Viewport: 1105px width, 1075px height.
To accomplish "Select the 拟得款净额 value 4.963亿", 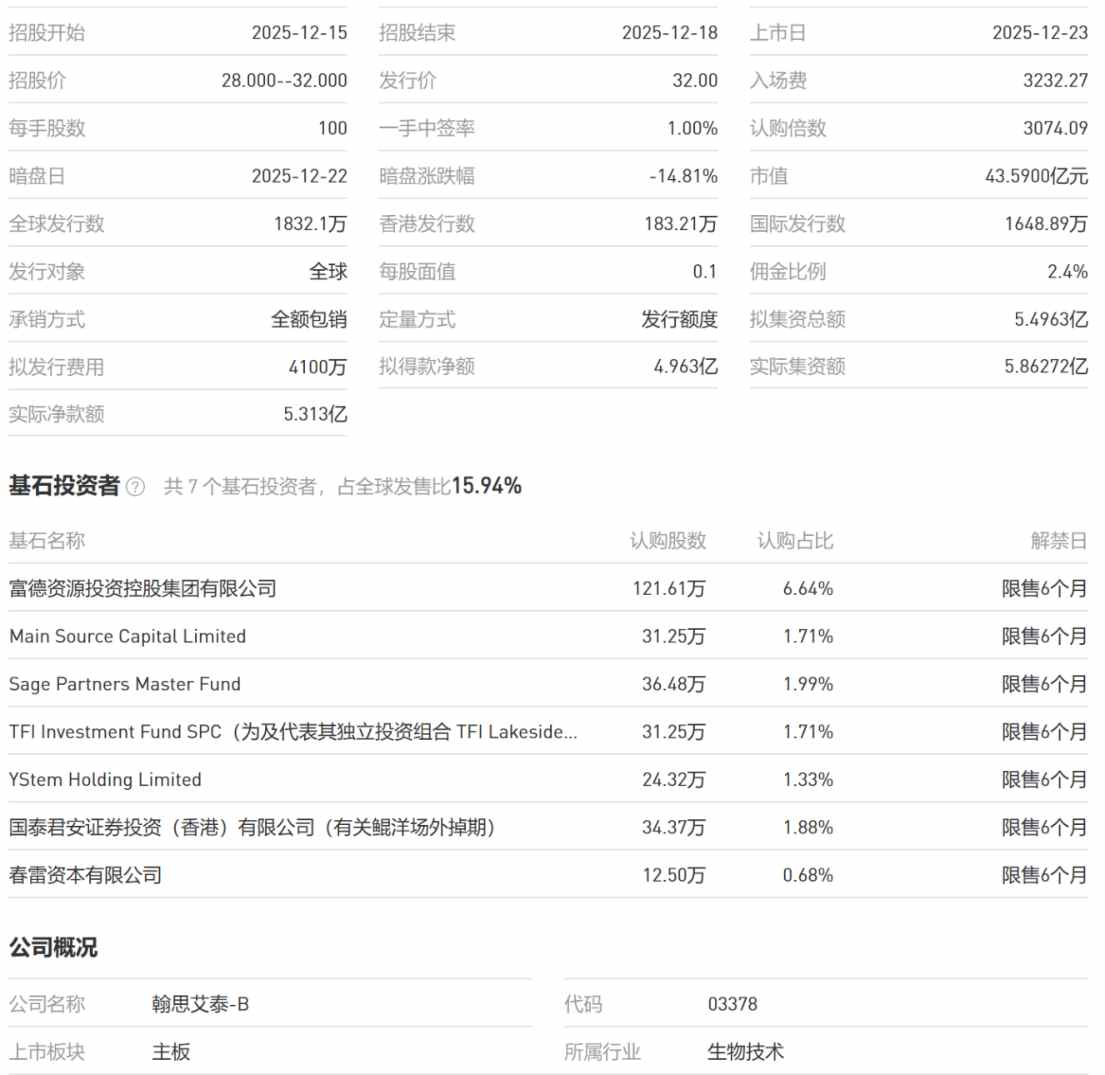I will 686,367.
